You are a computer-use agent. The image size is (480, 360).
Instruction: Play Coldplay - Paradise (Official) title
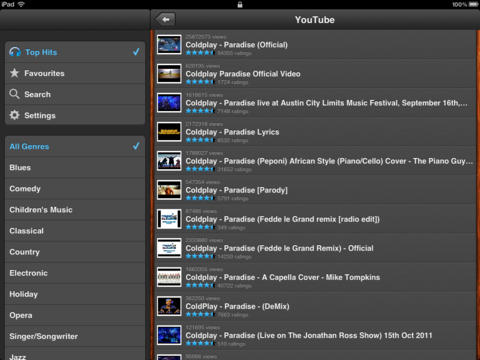237,45
